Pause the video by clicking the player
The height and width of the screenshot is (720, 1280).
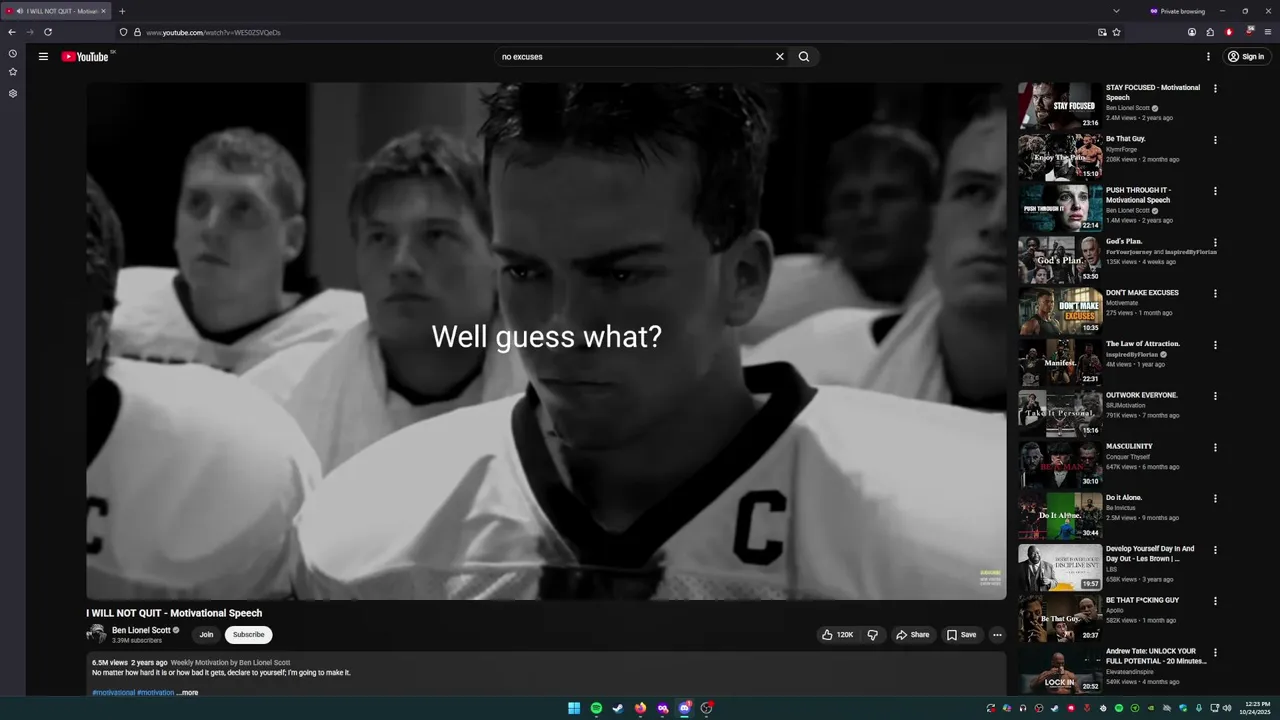(546, 341)
